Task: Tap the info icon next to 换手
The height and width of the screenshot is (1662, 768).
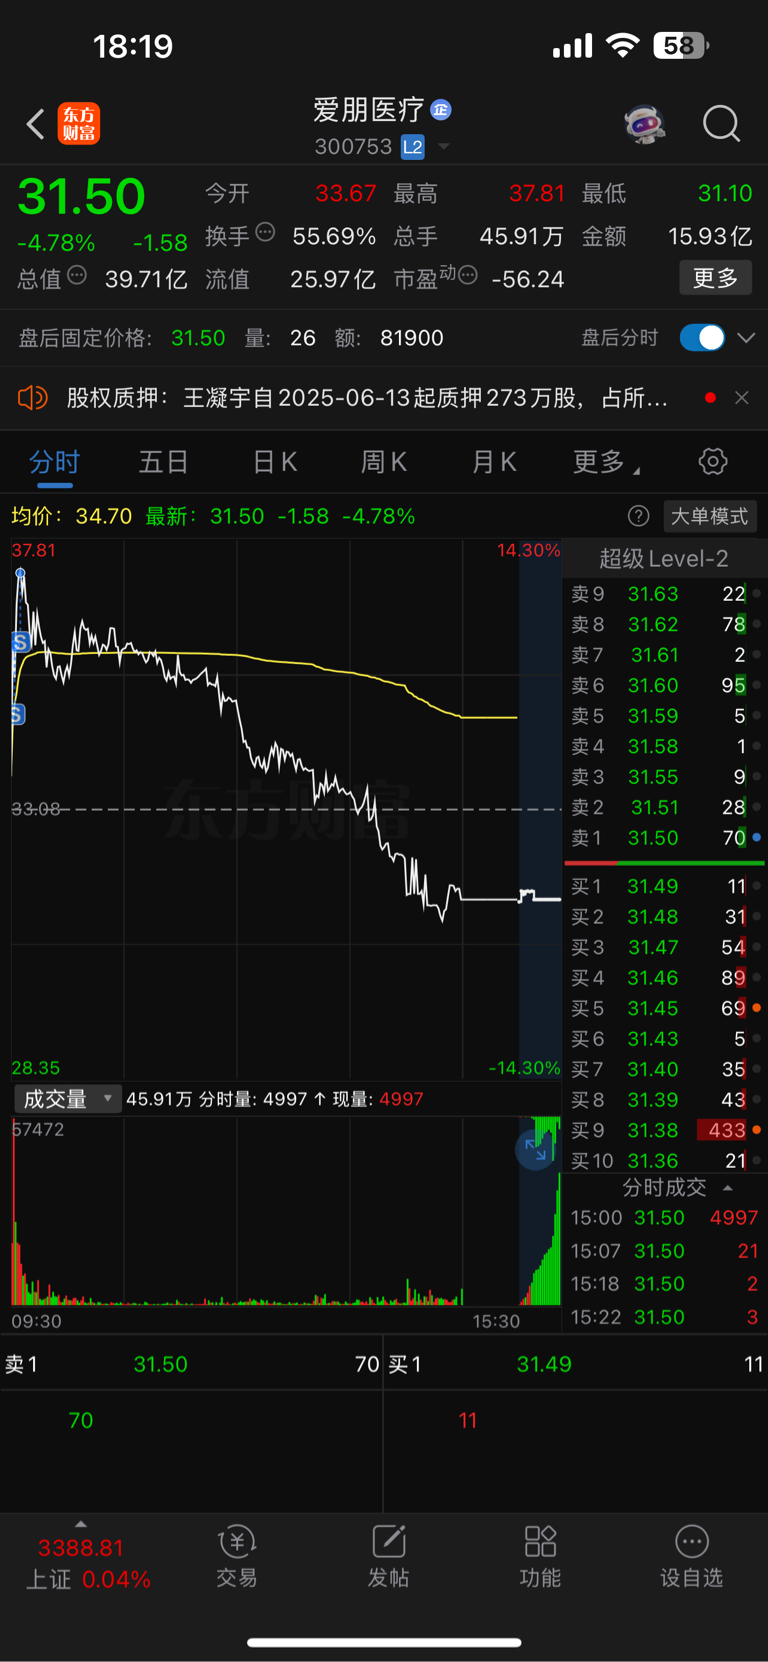Action: 265,232
